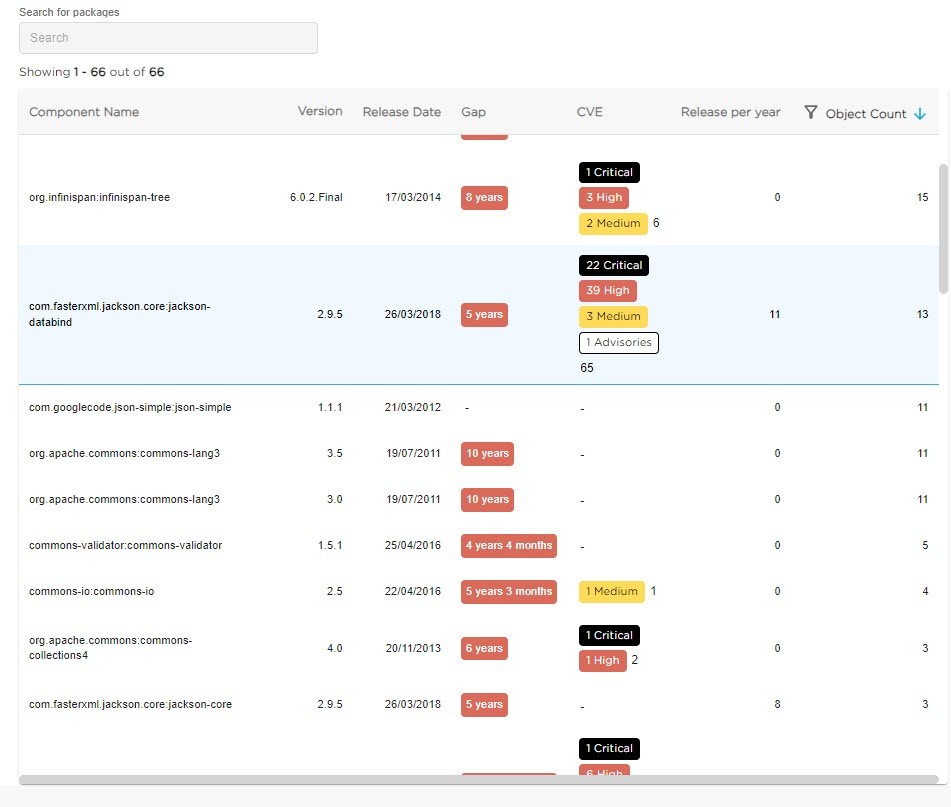This screenshot has height=807, width=951.
Task: Sort the table by Release Date
Action: click(x=402, y=112)
